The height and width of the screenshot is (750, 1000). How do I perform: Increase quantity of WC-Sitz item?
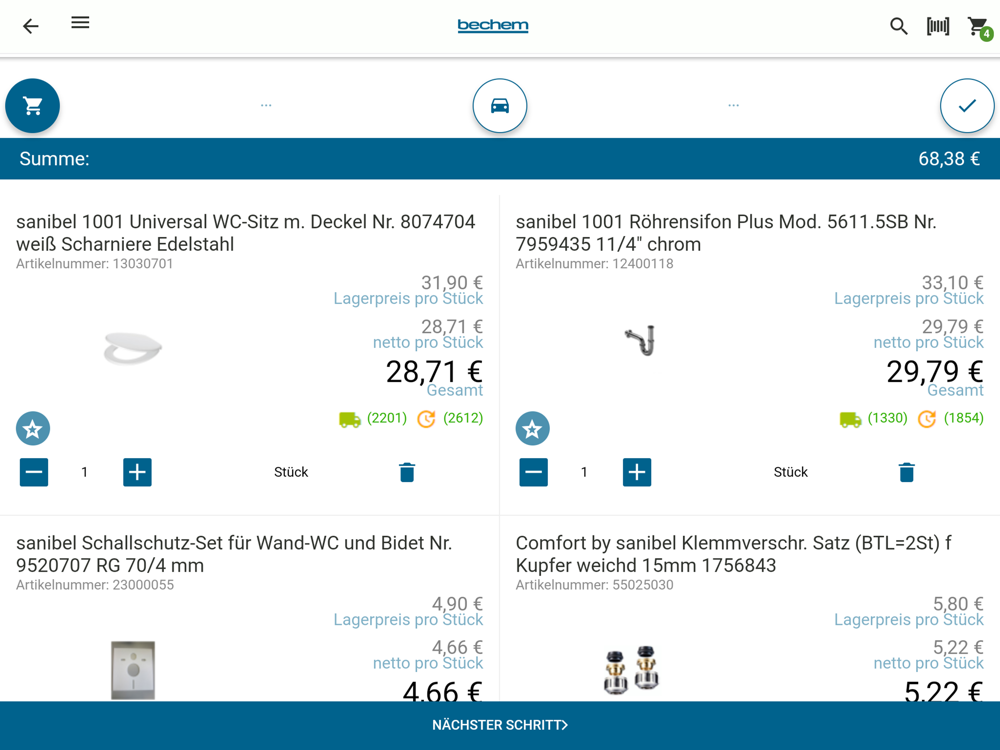137,473
